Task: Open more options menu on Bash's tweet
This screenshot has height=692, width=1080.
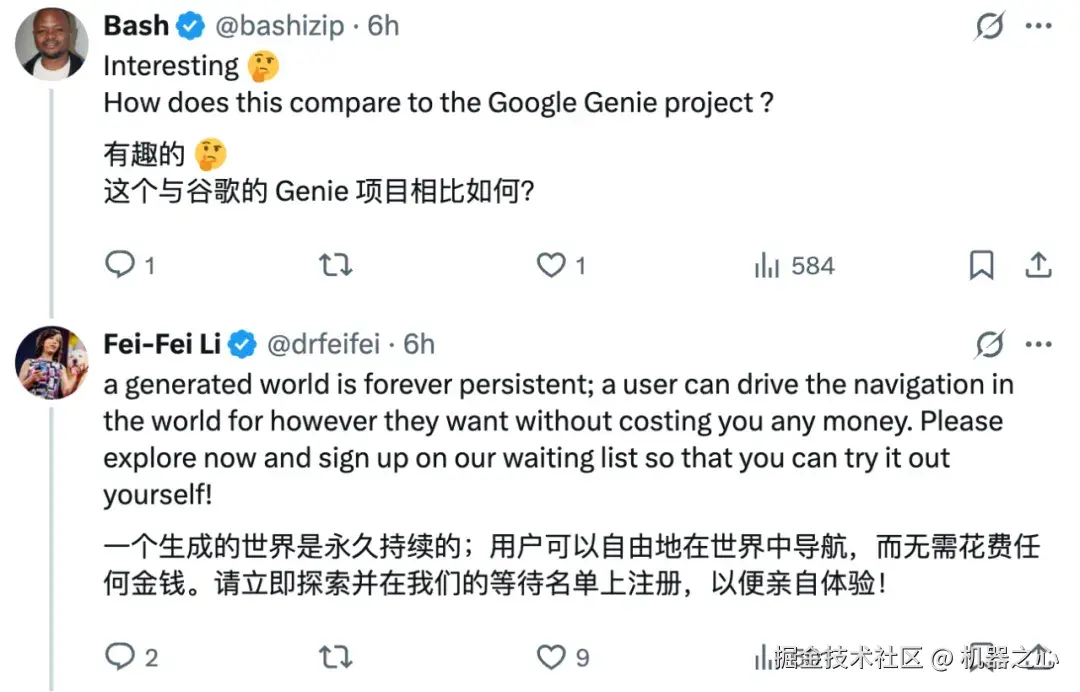Action: tap(1039, 26)
